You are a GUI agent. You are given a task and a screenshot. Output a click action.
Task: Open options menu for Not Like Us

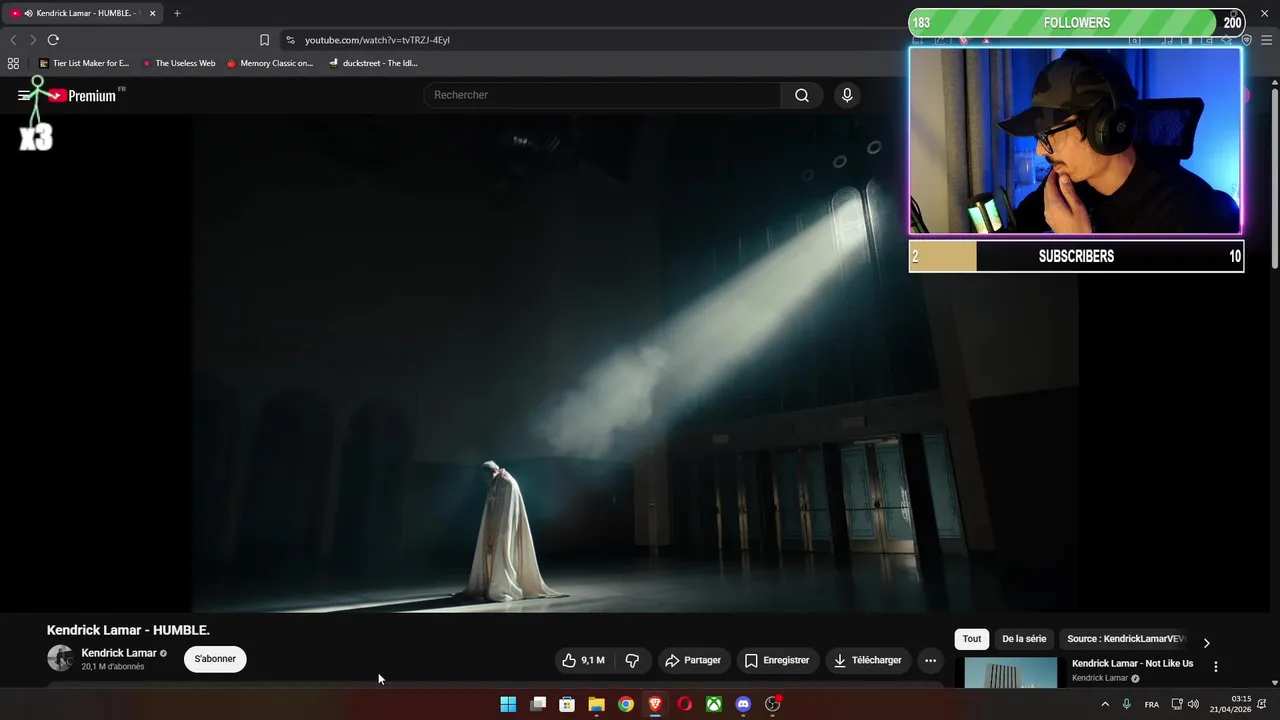tap(1216, 667)
